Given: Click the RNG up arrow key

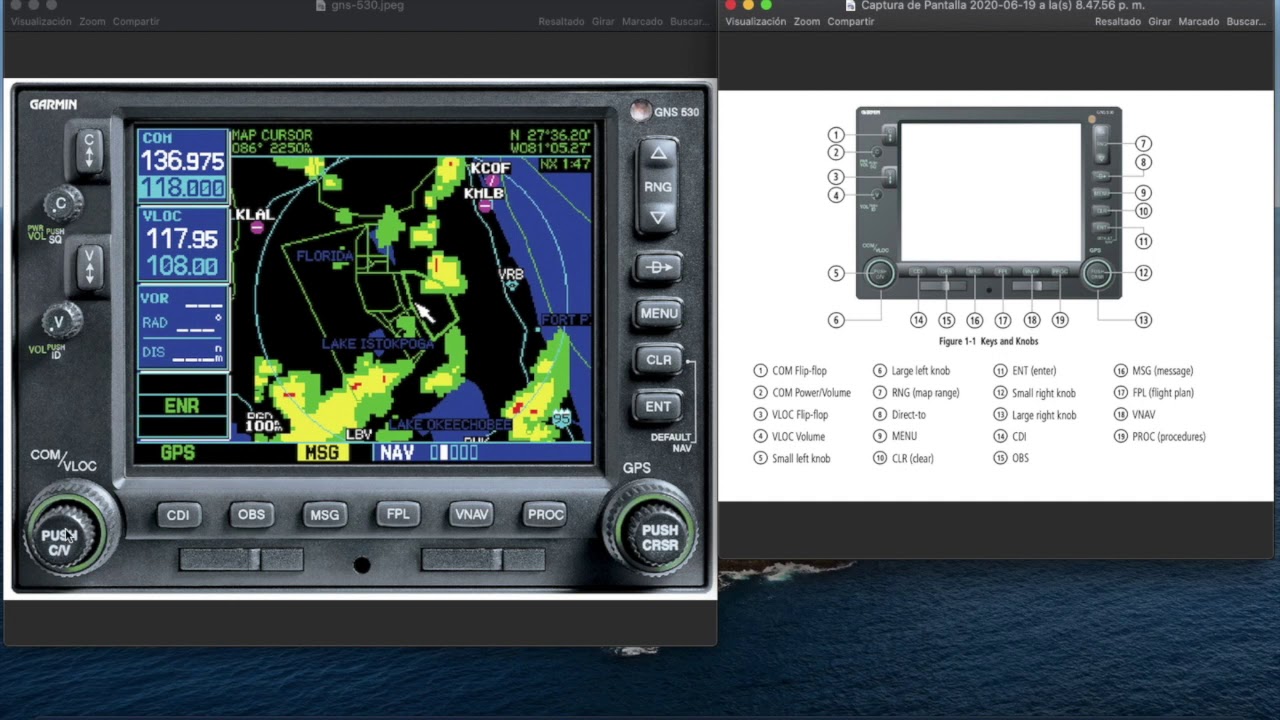Looking at the screenshot, I should (x=657, y=154).
